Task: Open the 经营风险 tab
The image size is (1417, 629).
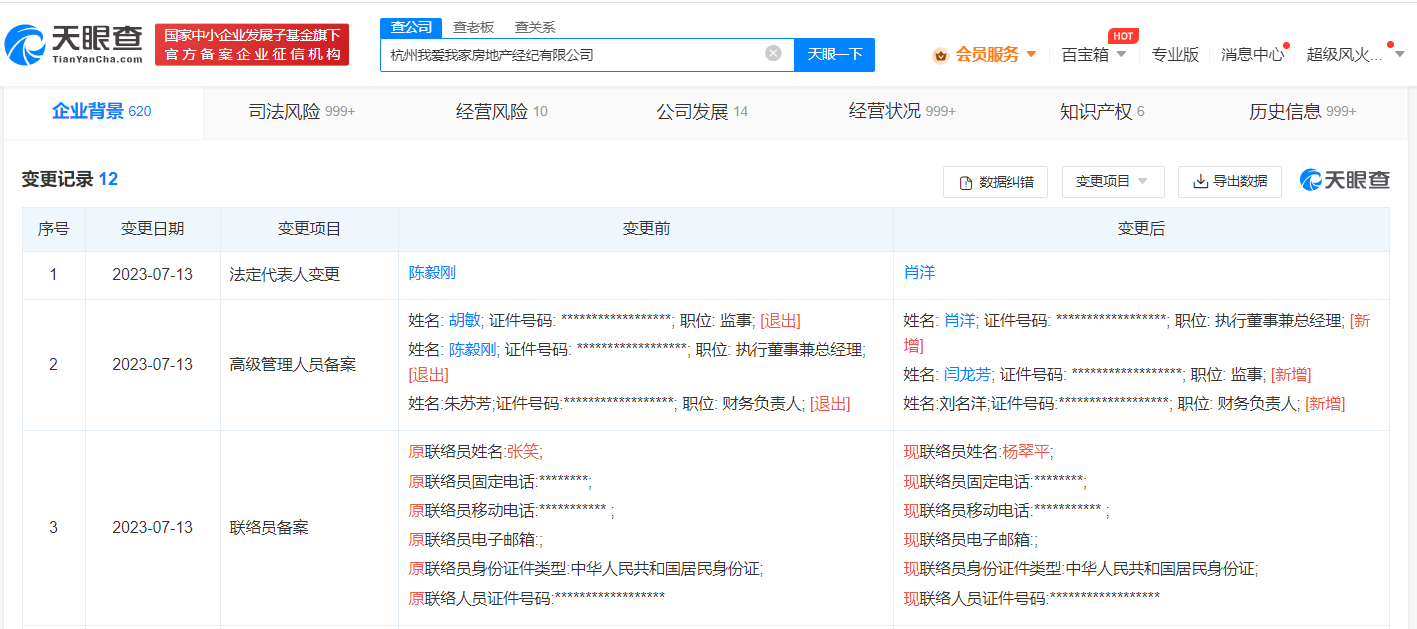Action: pyautogui.click(x=502, y=111)
